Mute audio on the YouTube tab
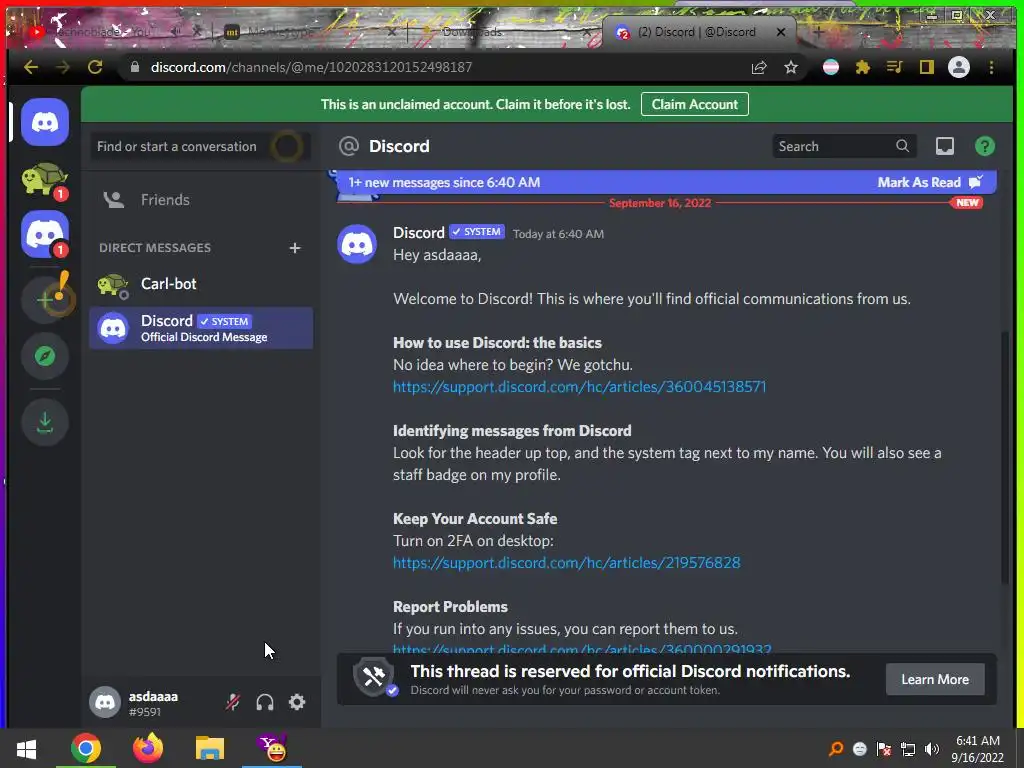1024x768 pixels. pos(176,31)
